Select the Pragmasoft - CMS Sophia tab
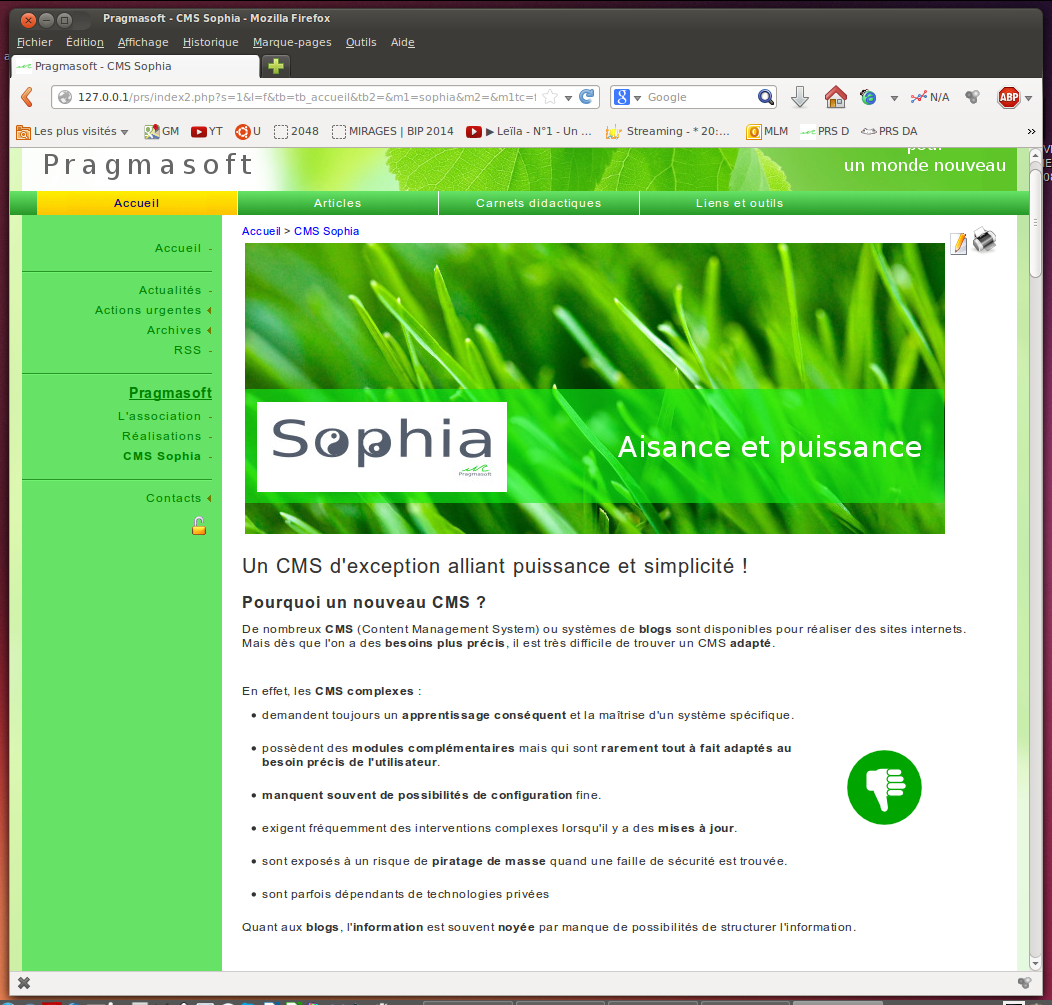 pyautogui.click(x=136, y=66)
